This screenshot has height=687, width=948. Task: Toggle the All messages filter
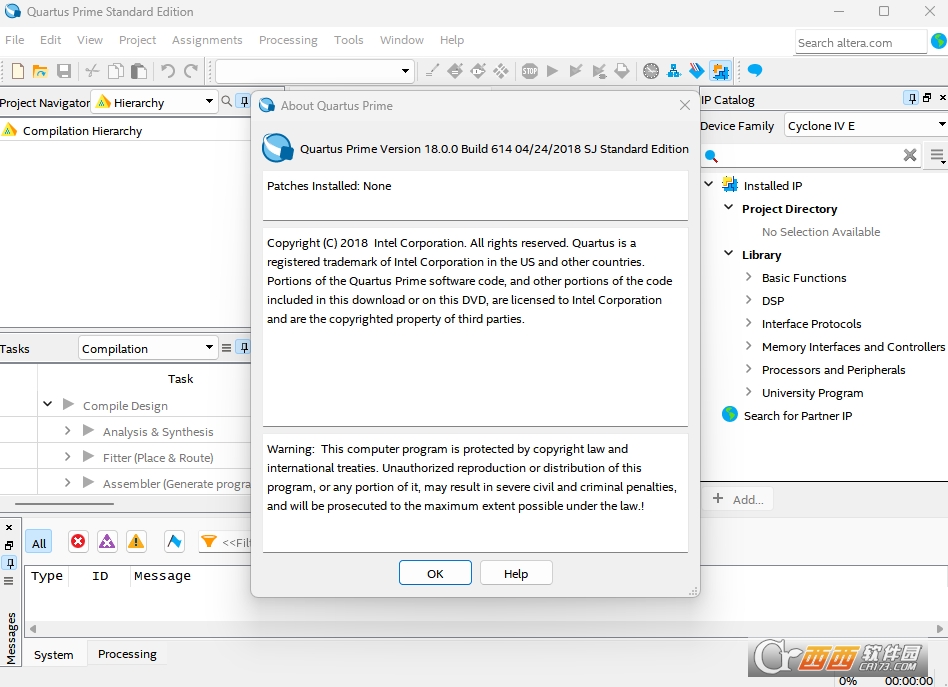click(x=39, y=543)
